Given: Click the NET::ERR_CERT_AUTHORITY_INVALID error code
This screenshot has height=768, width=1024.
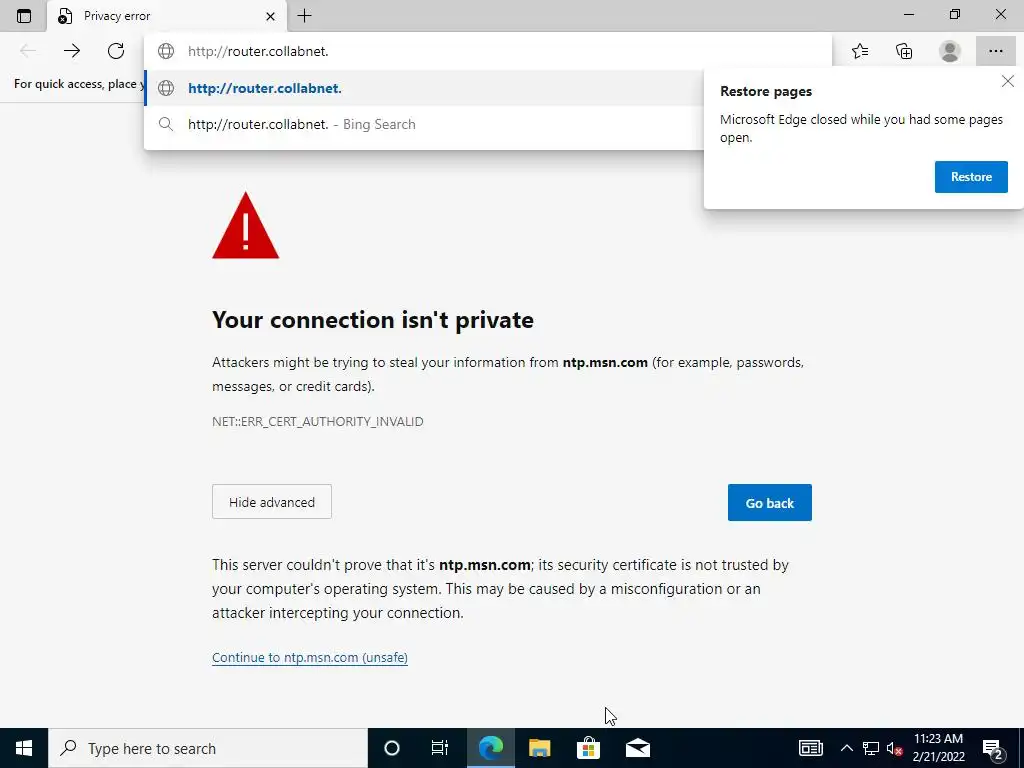Looking at the screenshot, I should pyautogui.click(x=317, y=422).
